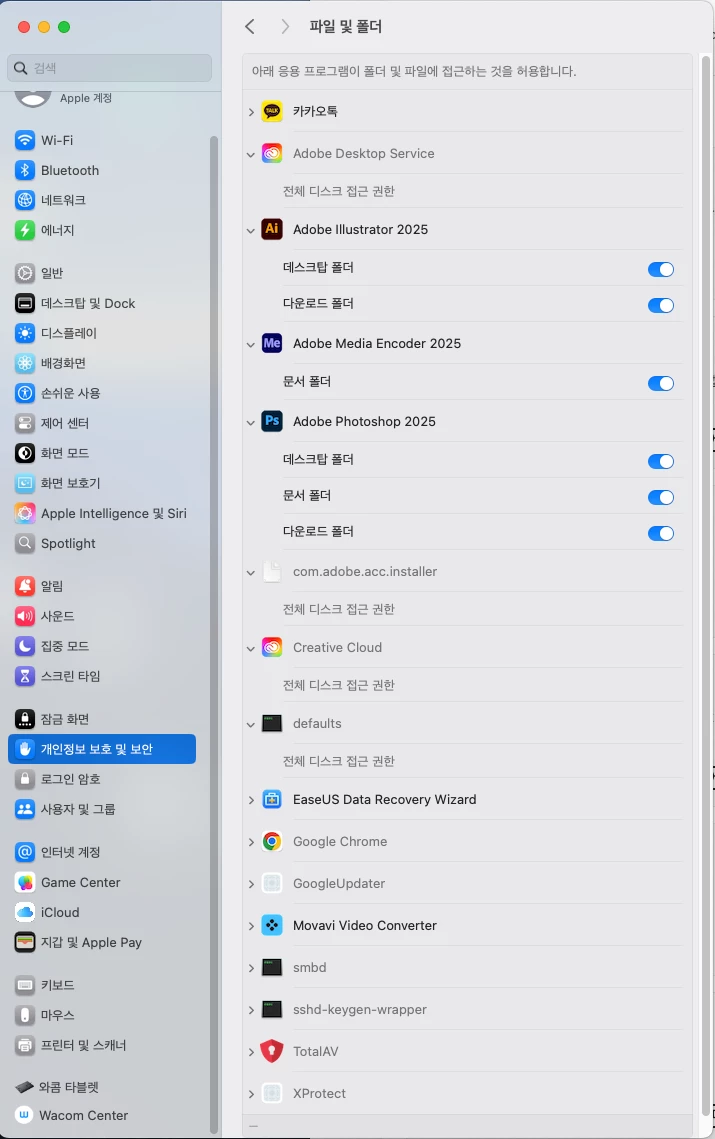Click the 잠금 화면 sidebar icon
This screenshot has height=1139, width=715.
(25, 719)
